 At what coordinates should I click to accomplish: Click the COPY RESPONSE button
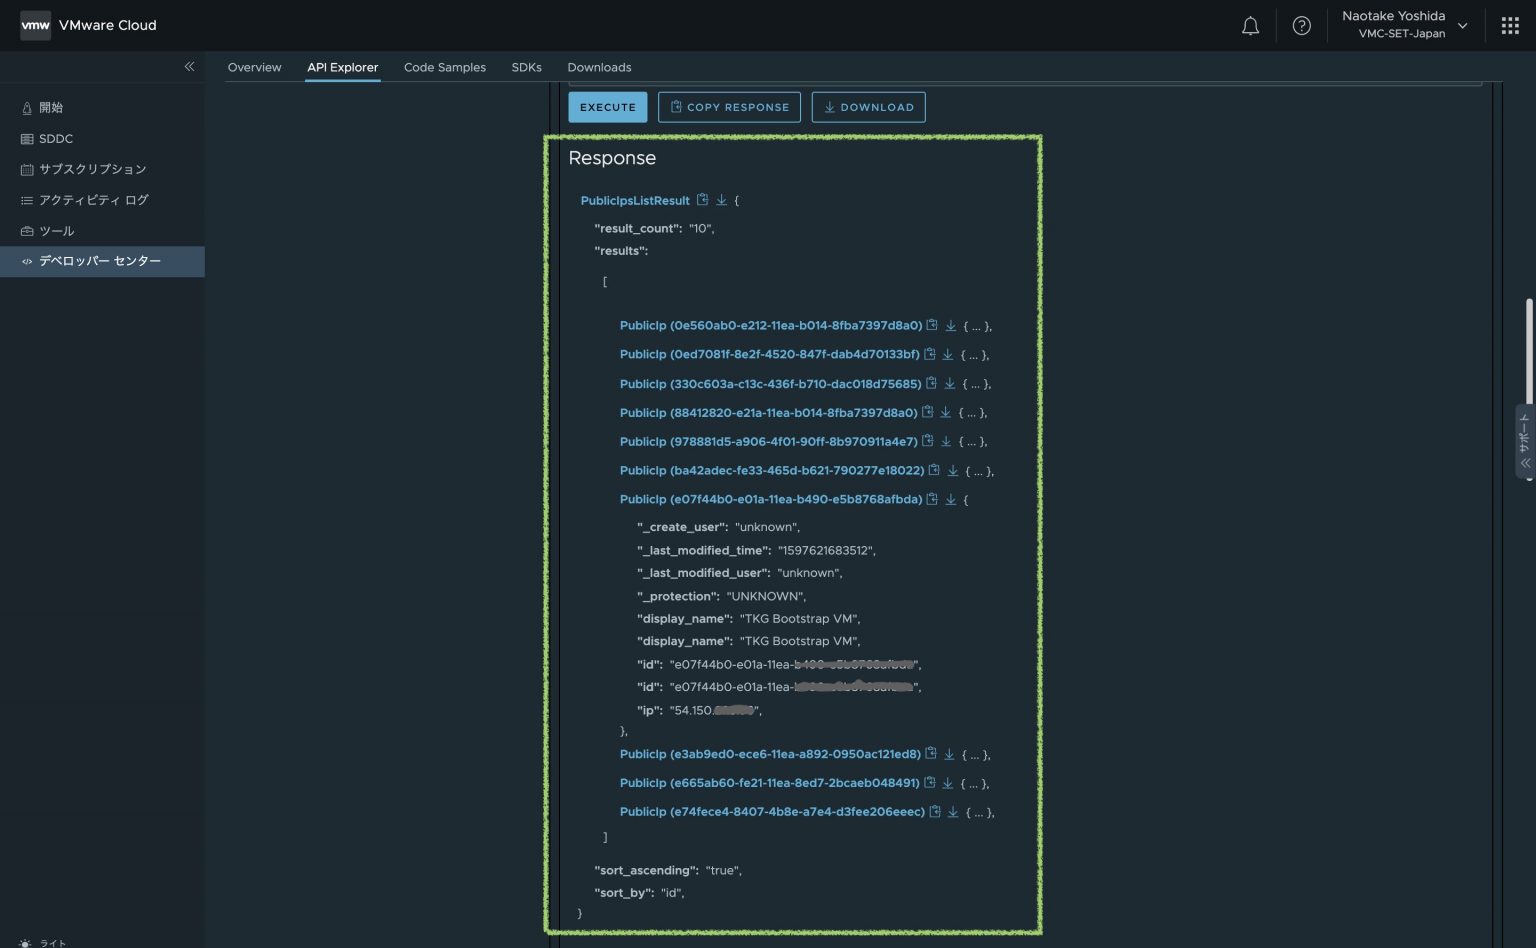pyautogui.click(x=729, y=107)
